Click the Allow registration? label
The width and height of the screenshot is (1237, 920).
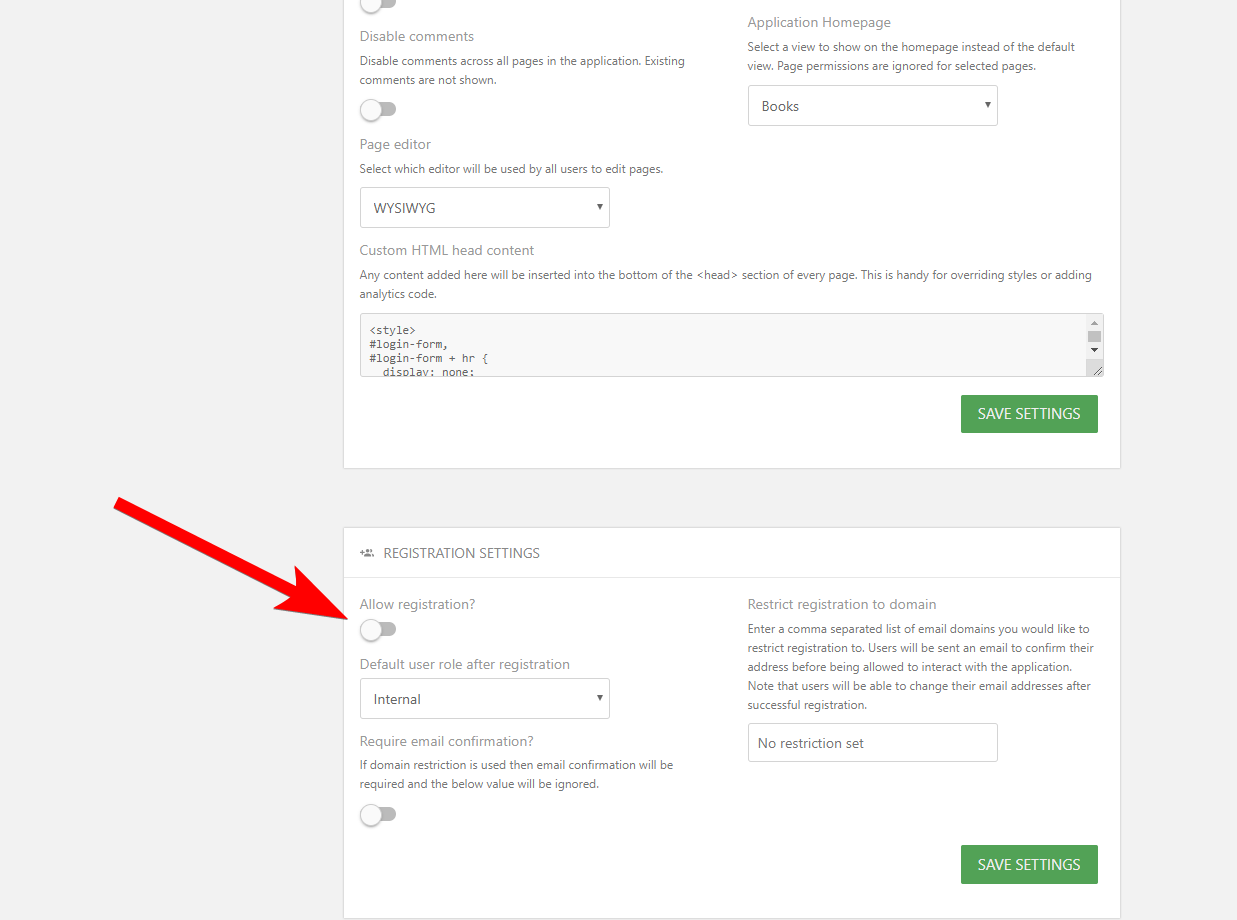coord(418,603)
